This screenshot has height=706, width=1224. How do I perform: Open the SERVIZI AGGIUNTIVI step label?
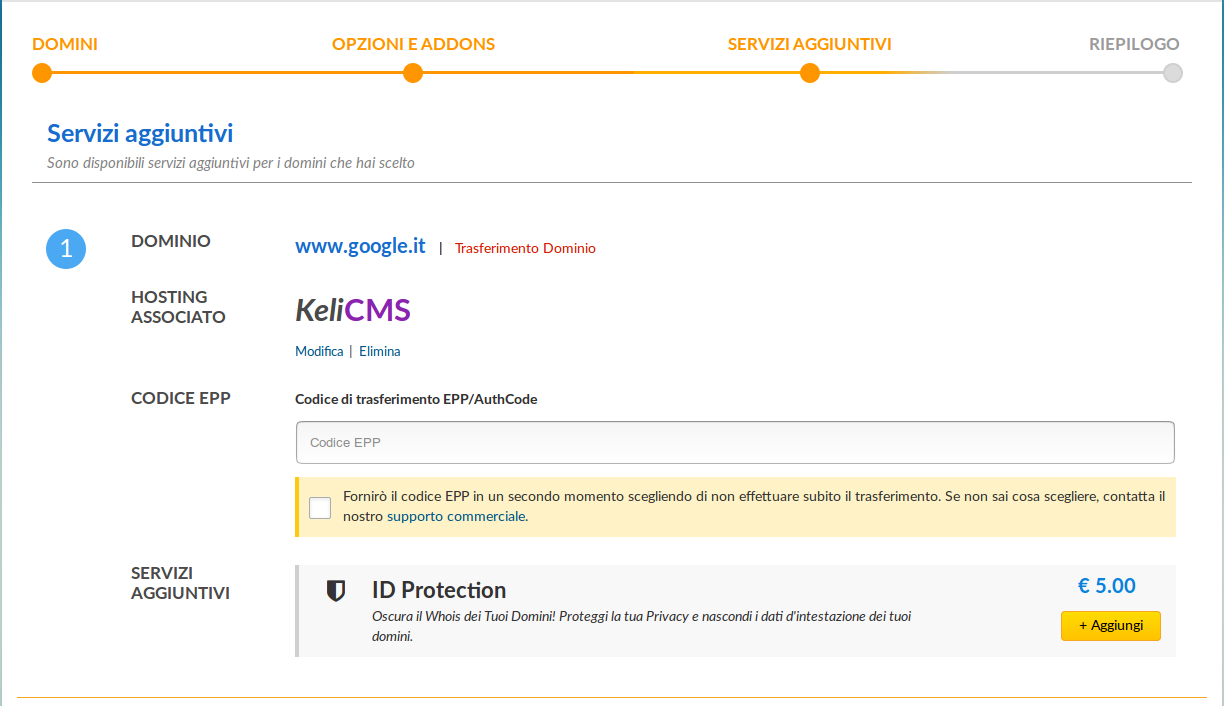click(x=810, y=44)
